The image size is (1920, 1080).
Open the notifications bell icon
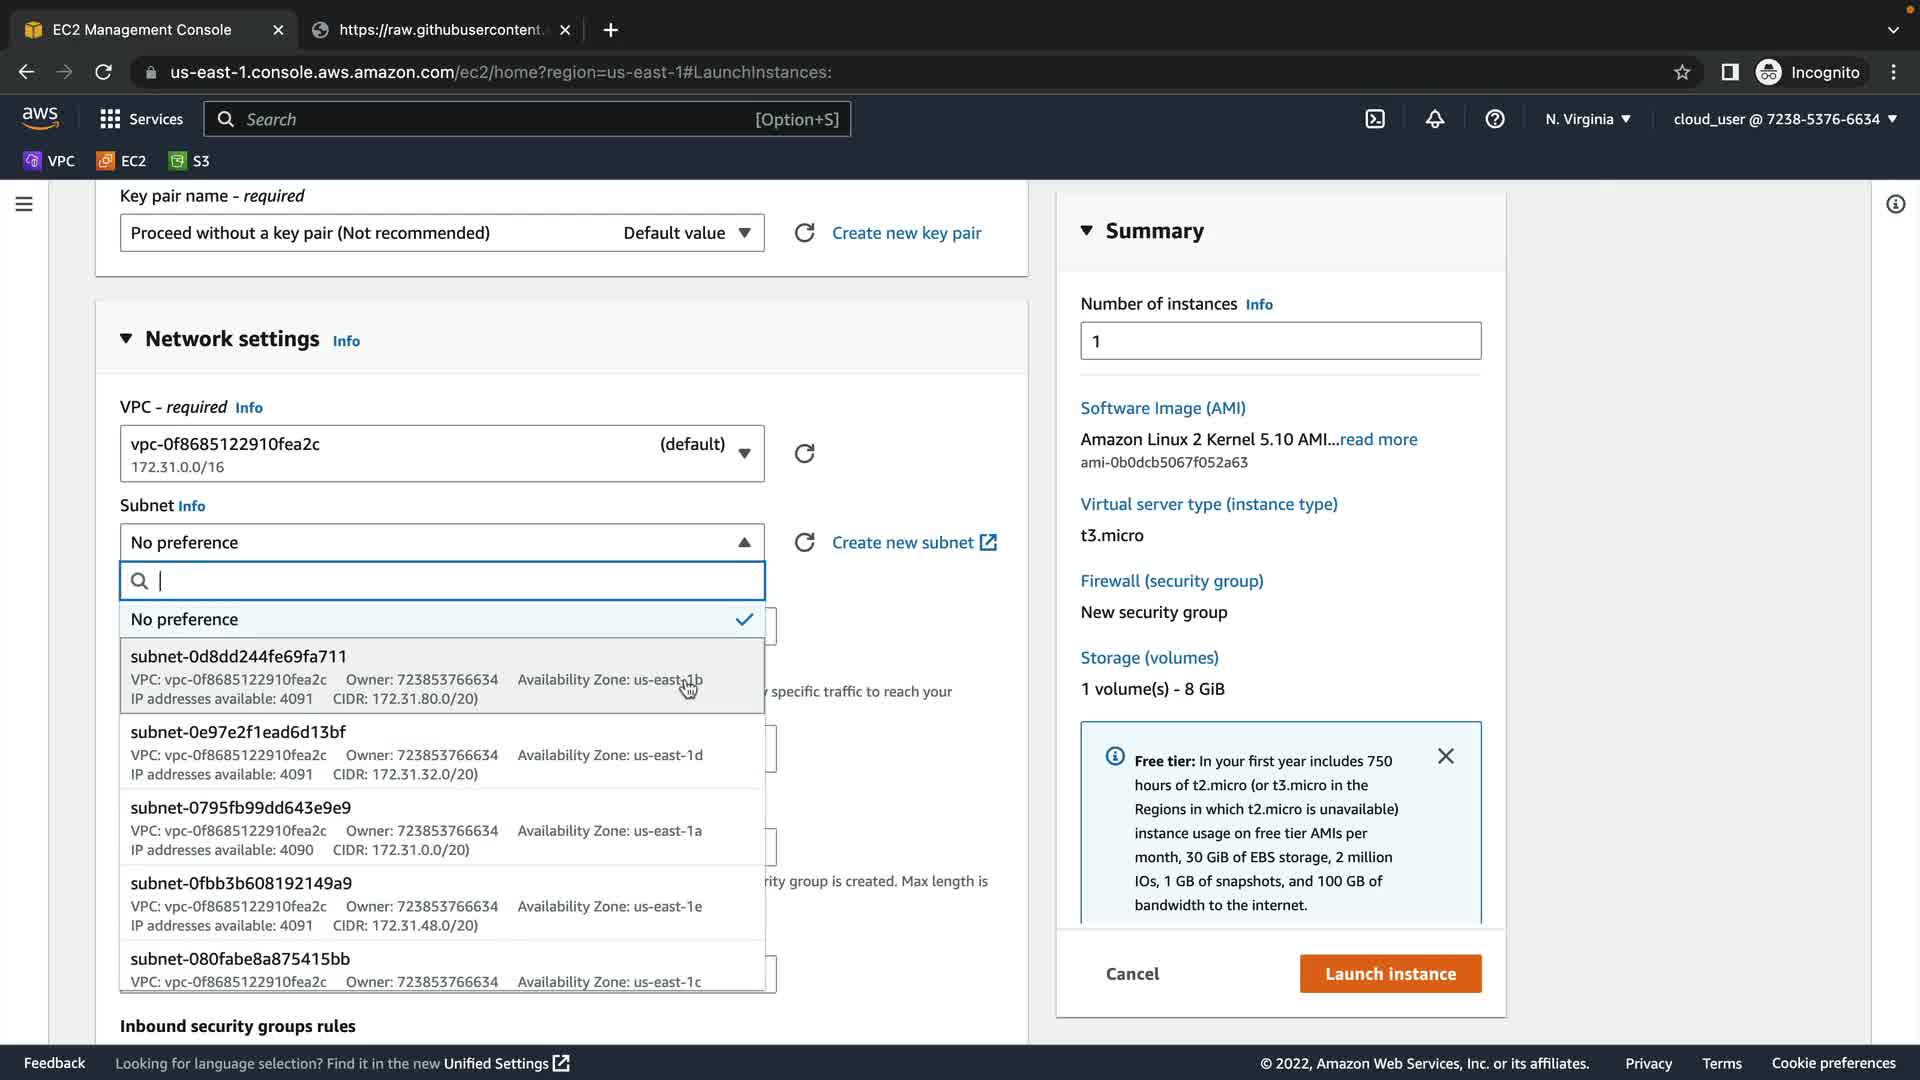click(1435, 119)
